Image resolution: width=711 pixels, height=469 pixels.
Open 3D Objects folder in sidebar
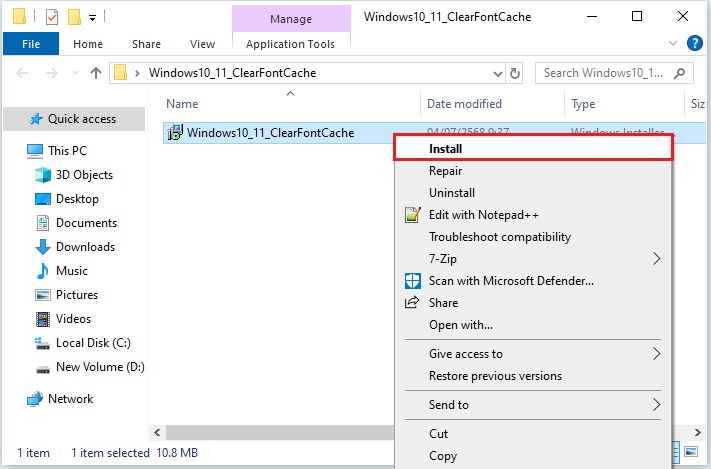pyautogui.click(x=84, y=175)
